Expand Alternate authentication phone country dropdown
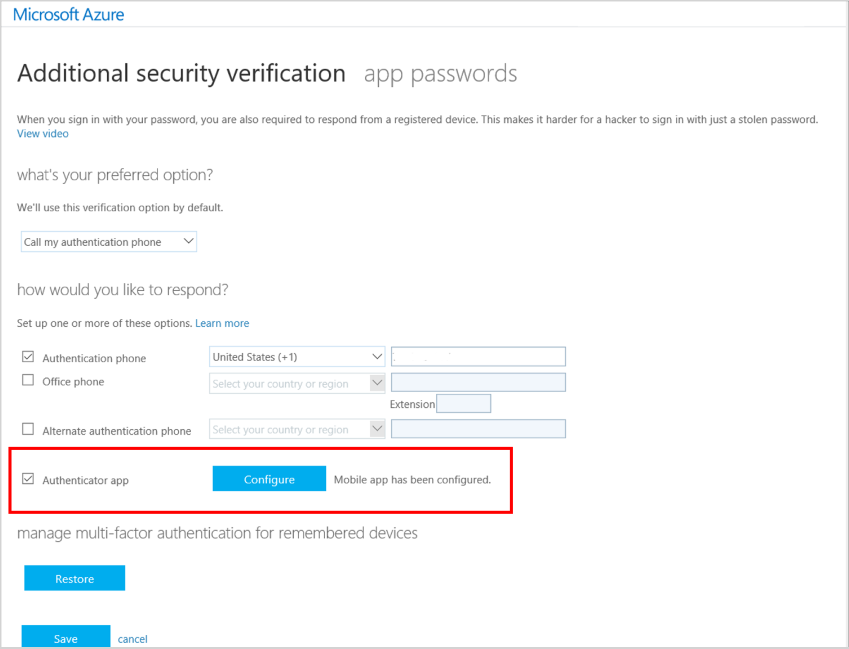Screen dimensions: 849x649 (x=297, y=429)
